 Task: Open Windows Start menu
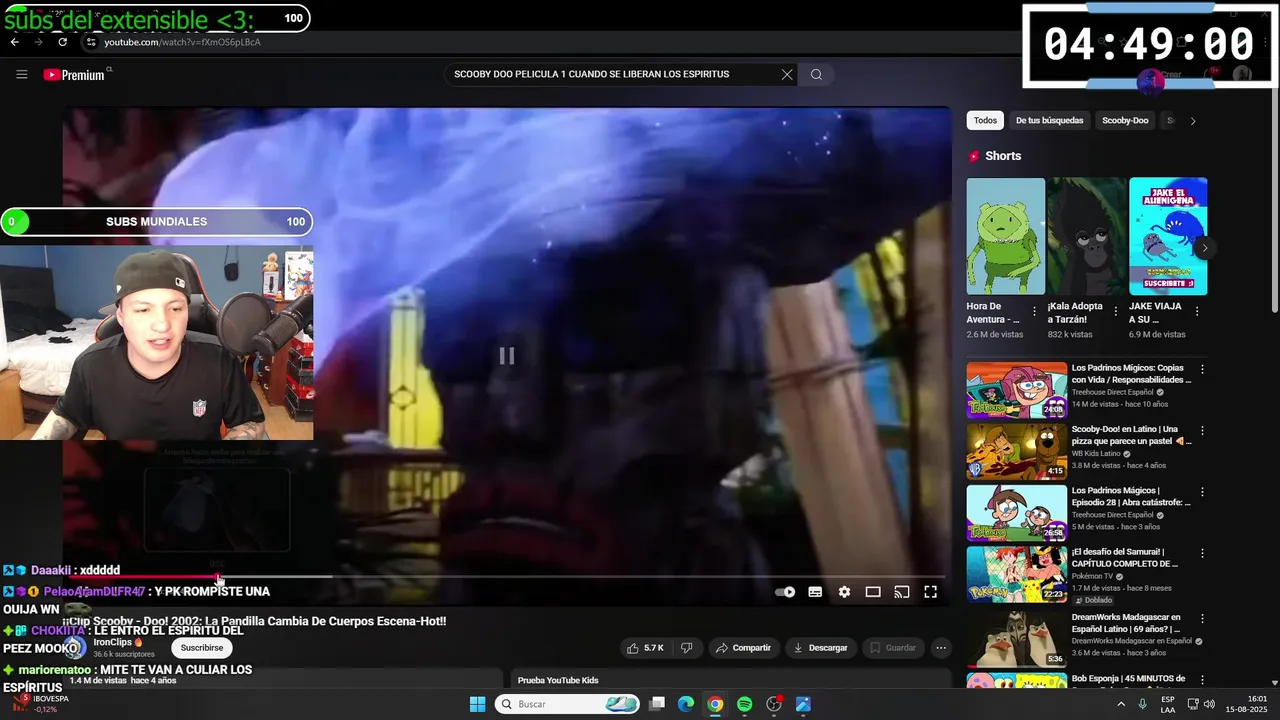[x=477, y=704]
